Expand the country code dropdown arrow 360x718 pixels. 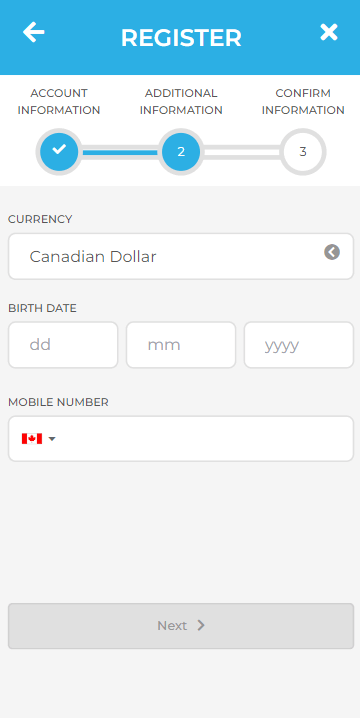tap(52, 439)
